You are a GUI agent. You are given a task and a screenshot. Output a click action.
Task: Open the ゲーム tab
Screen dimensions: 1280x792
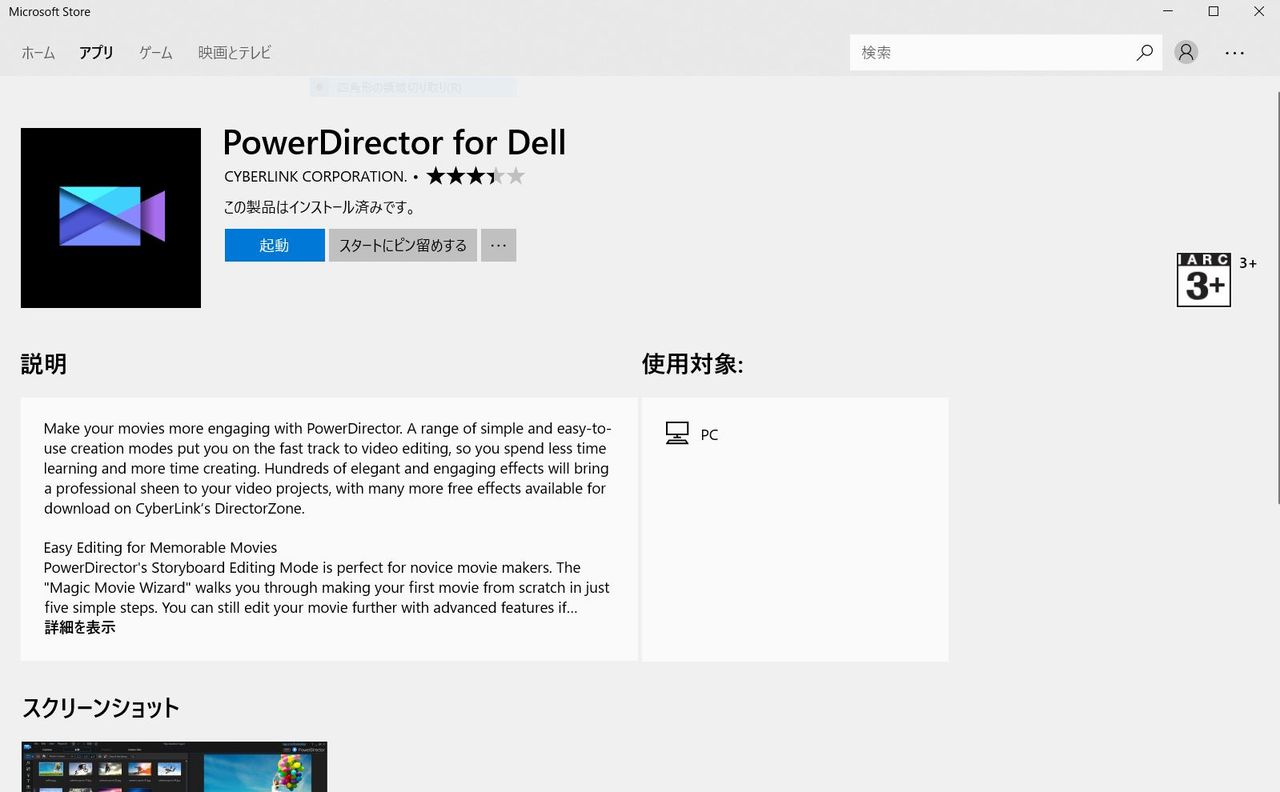pyautogui.click(x=155, y=53)
